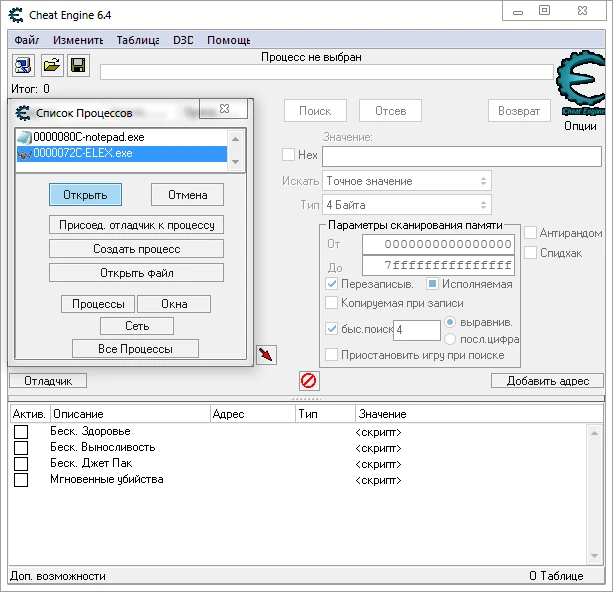613x592 pixels.
Task: Click the Все Процессы button
Action: [x=135, y=348]
